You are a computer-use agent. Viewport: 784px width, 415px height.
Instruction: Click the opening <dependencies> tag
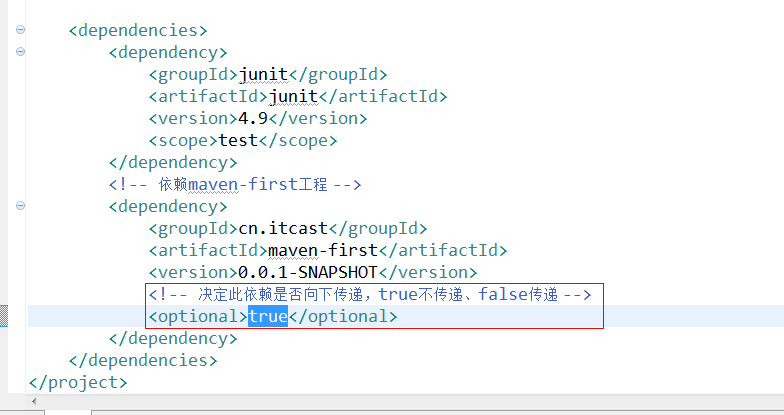(x=138, y=30)
